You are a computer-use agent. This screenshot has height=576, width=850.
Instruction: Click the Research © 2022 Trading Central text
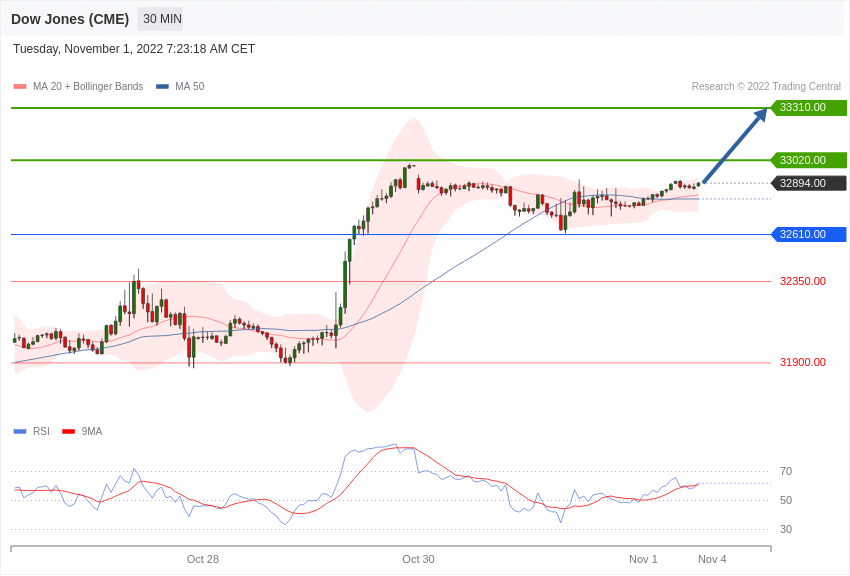(x=766, y=87)
